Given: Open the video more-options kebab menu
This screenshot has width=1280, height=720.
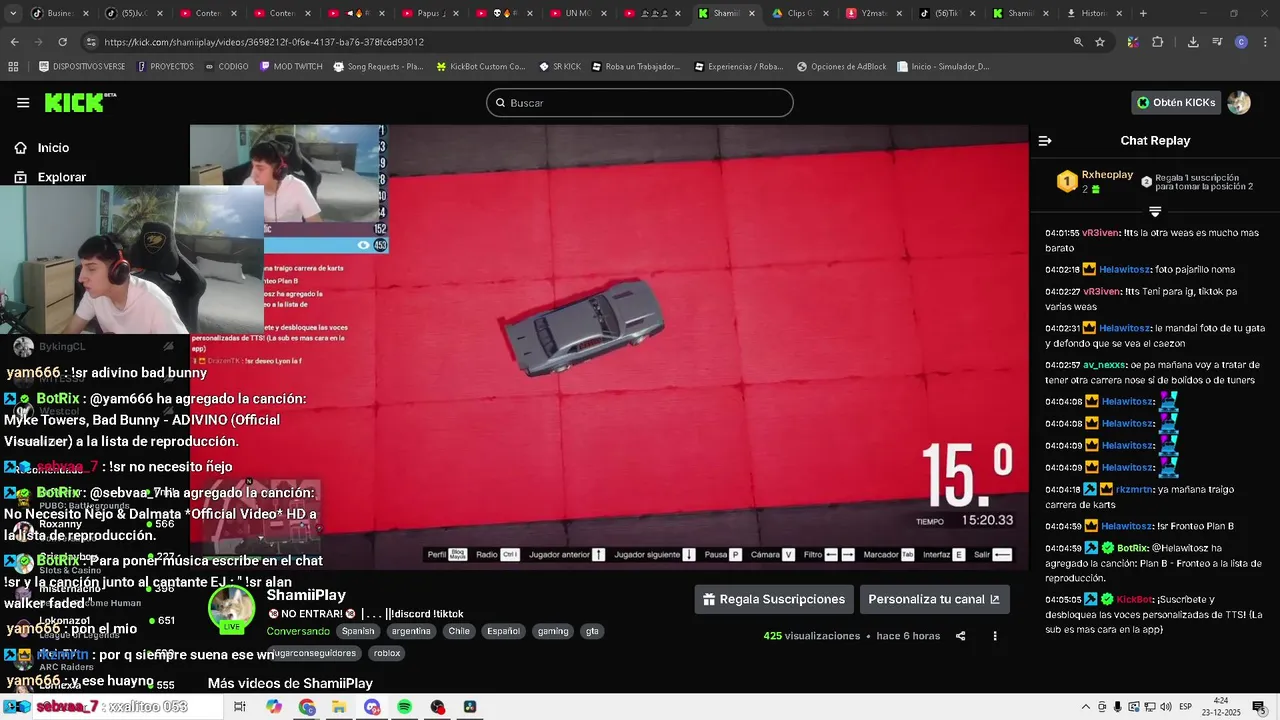Looking at the screenshot, I should [994, 636].
